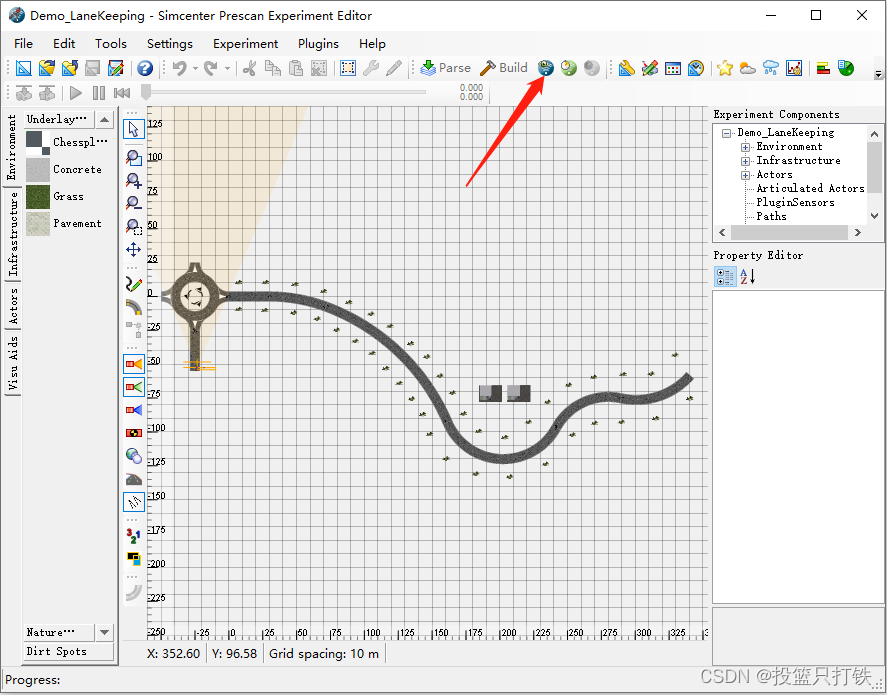Screen dimensions: 887x695
Task: Switch to the Actors side tab
Action: (12, 306)
